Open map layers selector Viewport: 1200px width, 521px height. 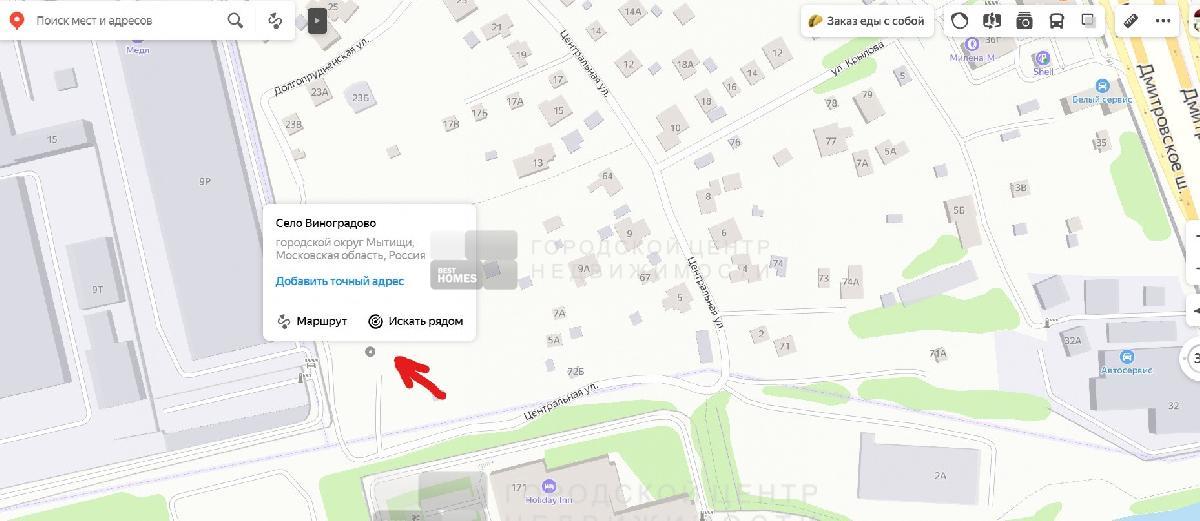click(1088, 20)
